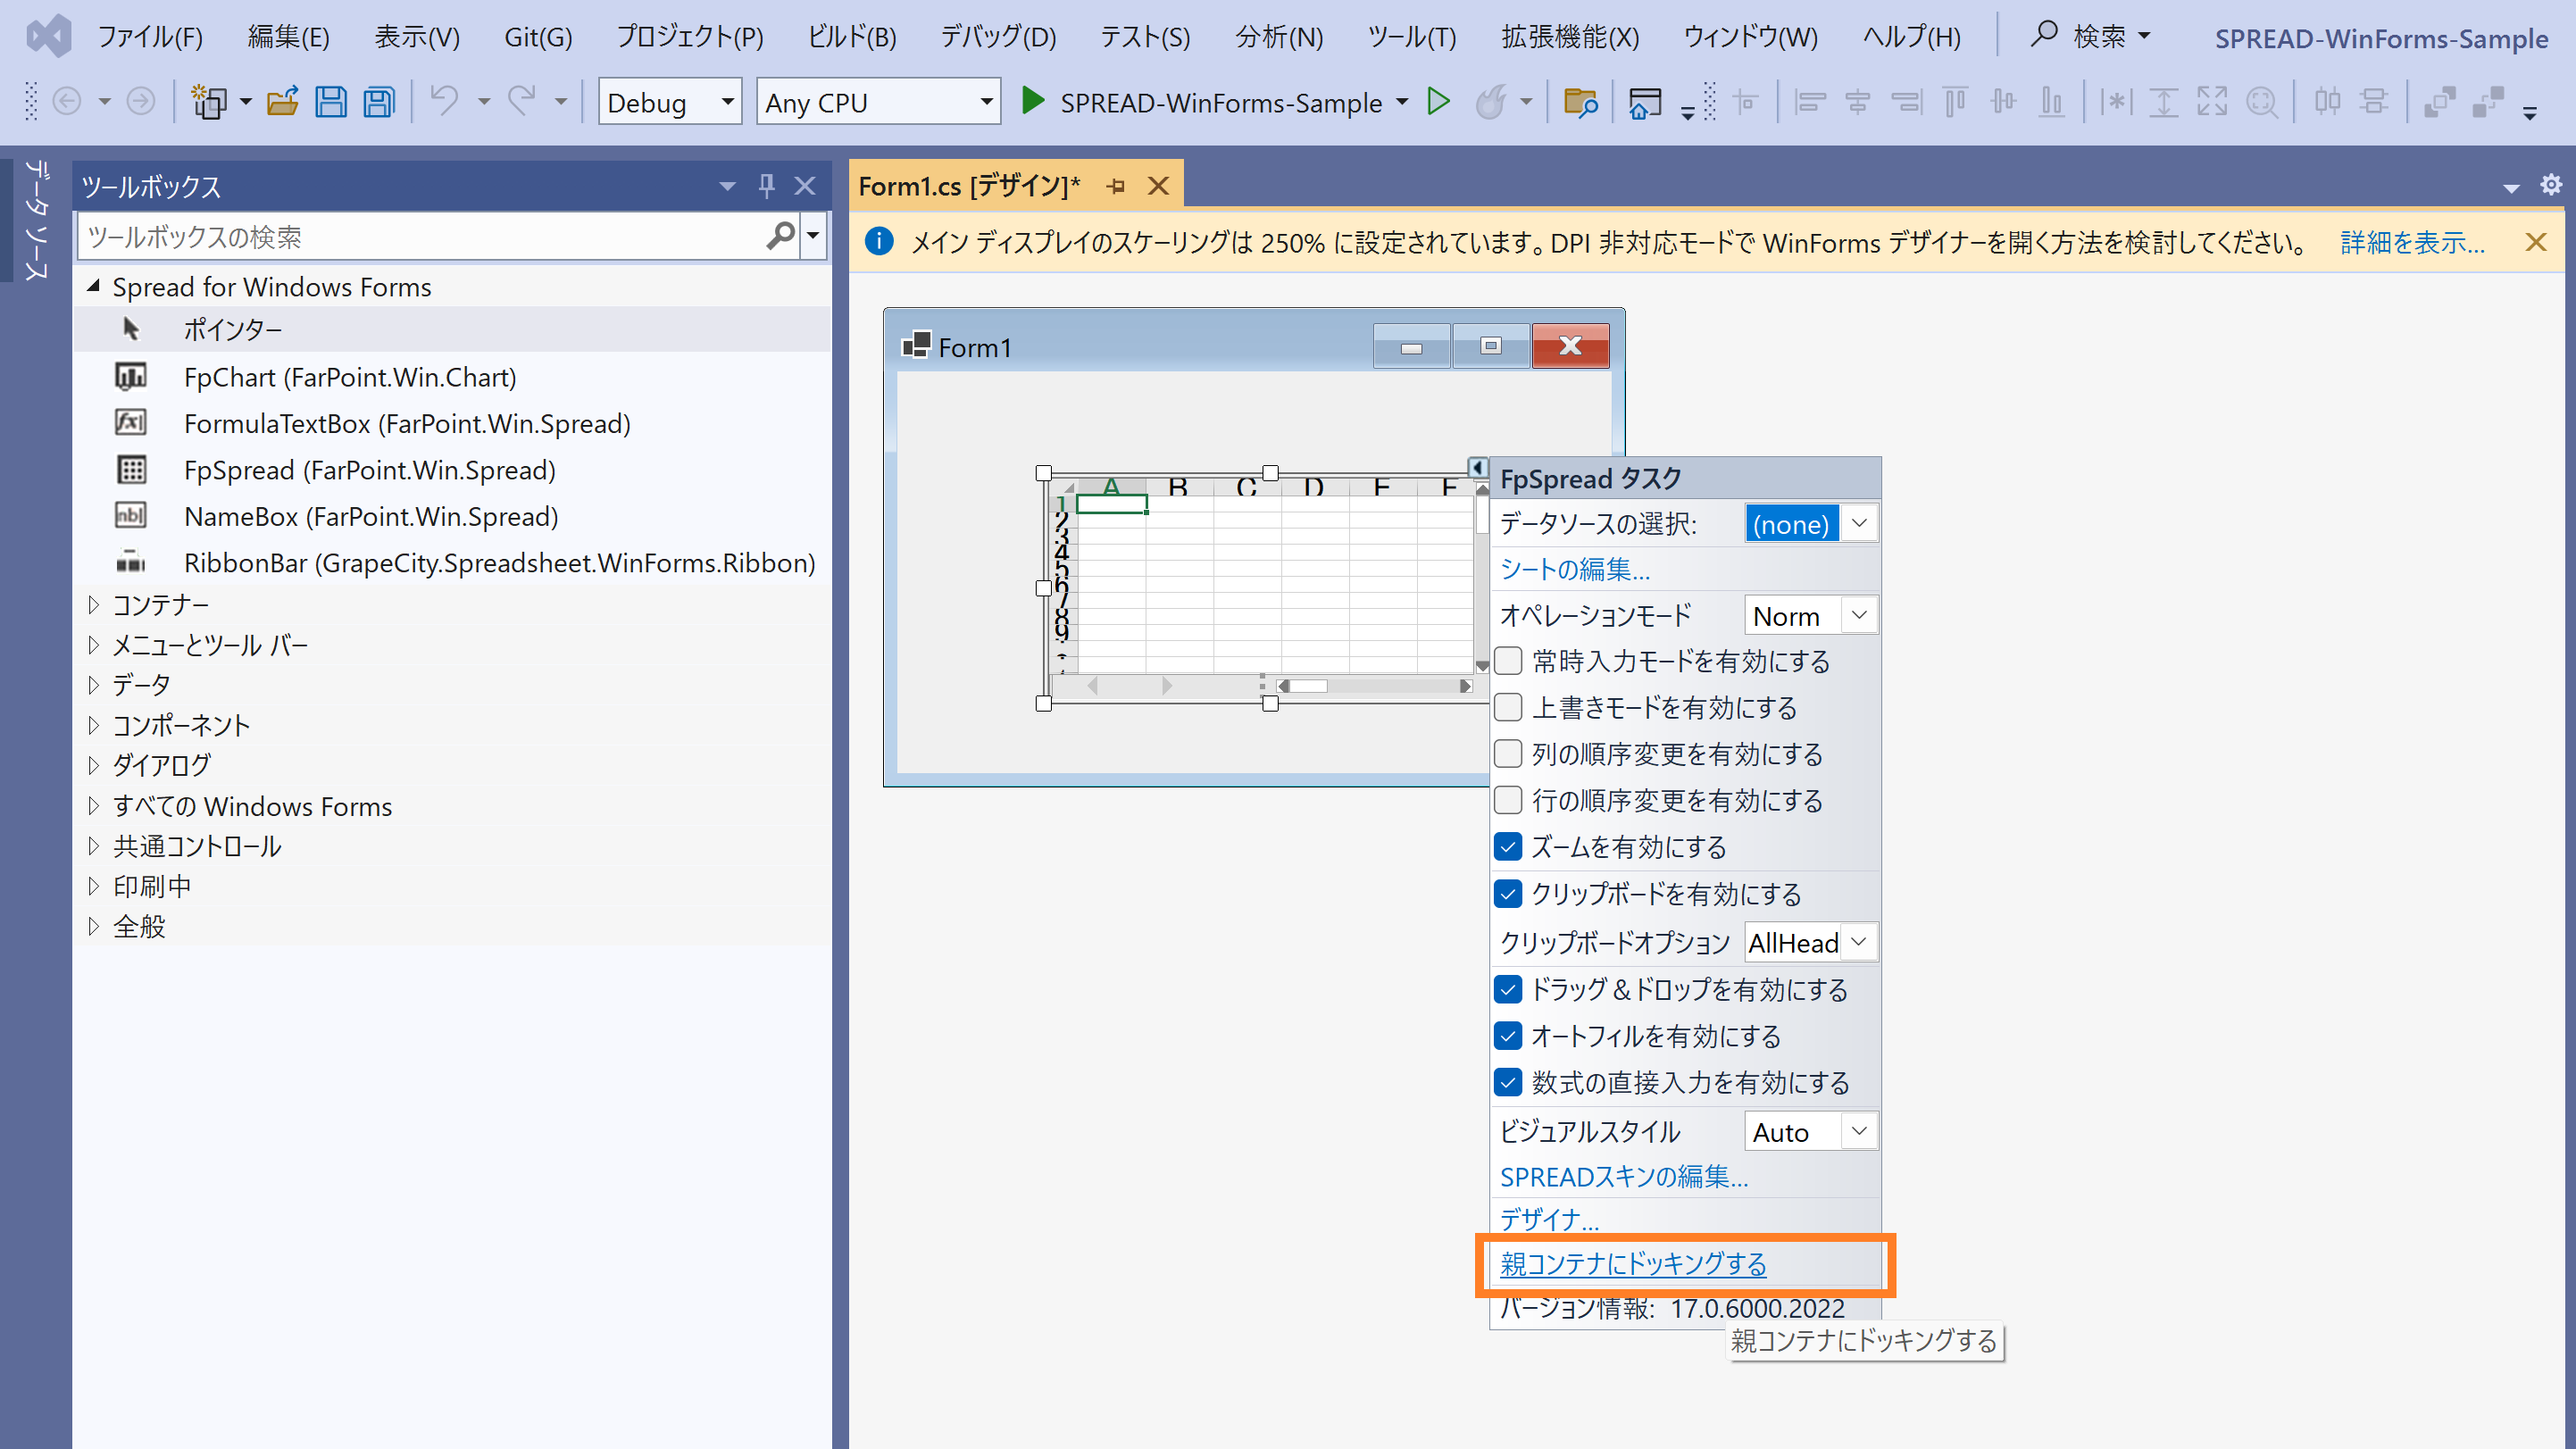Image resolution: width=2576 pixels, height=1449 pixels.
Task: Click the シートの編集... link
Action: (x=1575, y=569)
